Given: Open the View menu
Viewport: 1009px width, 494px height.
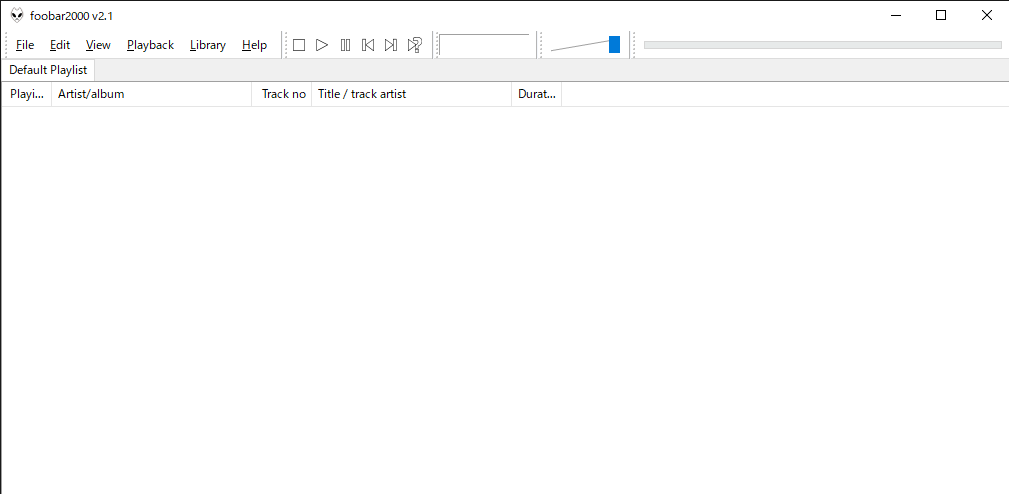Looking at the screenshot, I should (x=98, y=45).
